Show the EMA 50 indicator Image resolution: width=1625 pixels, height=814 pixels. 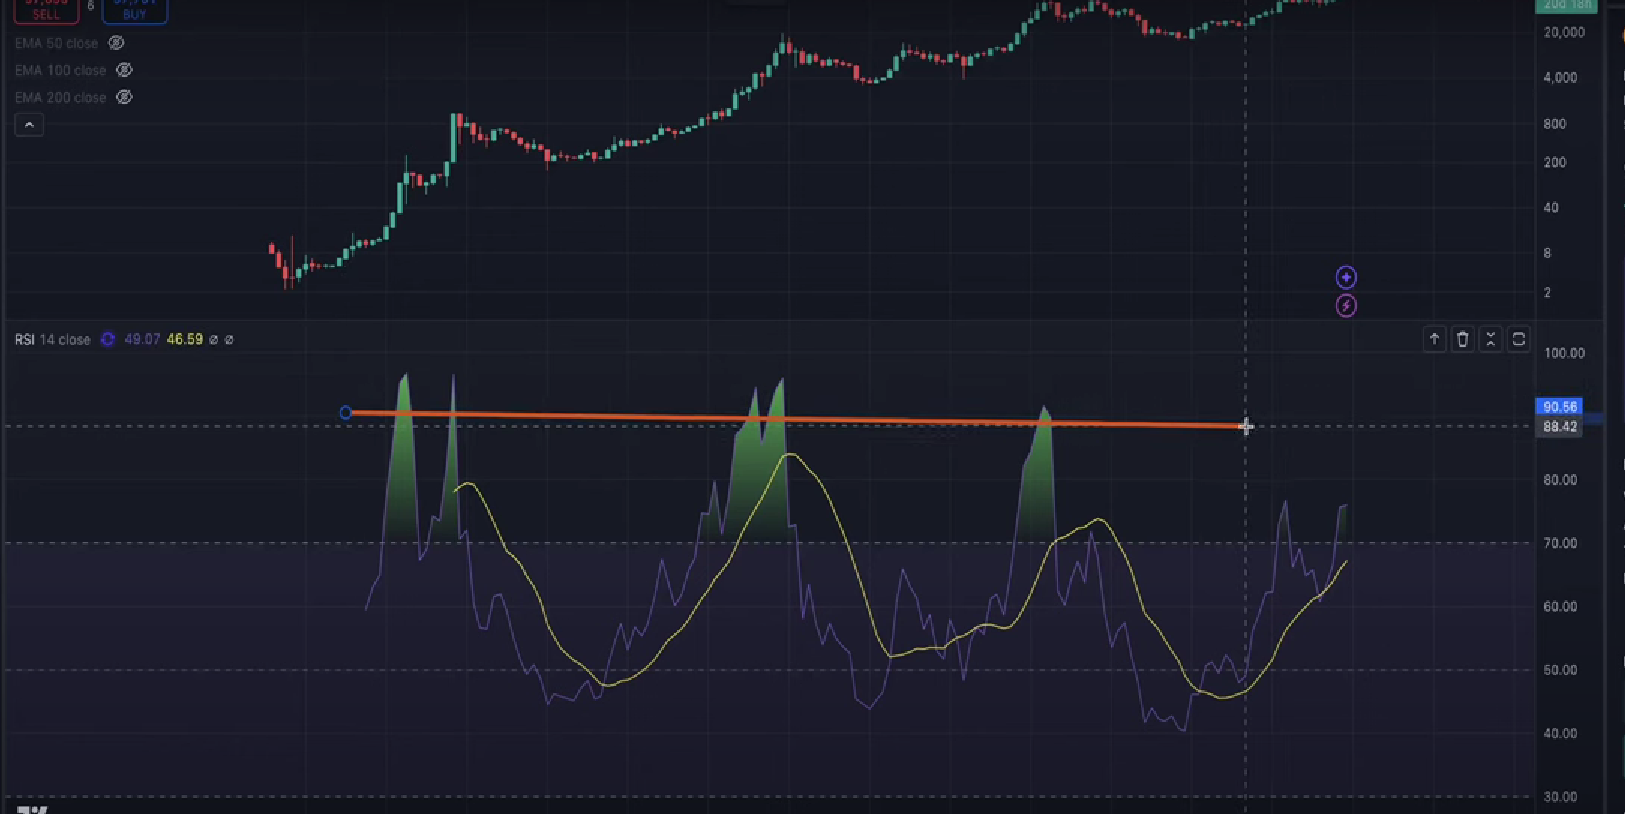point(116,43)
